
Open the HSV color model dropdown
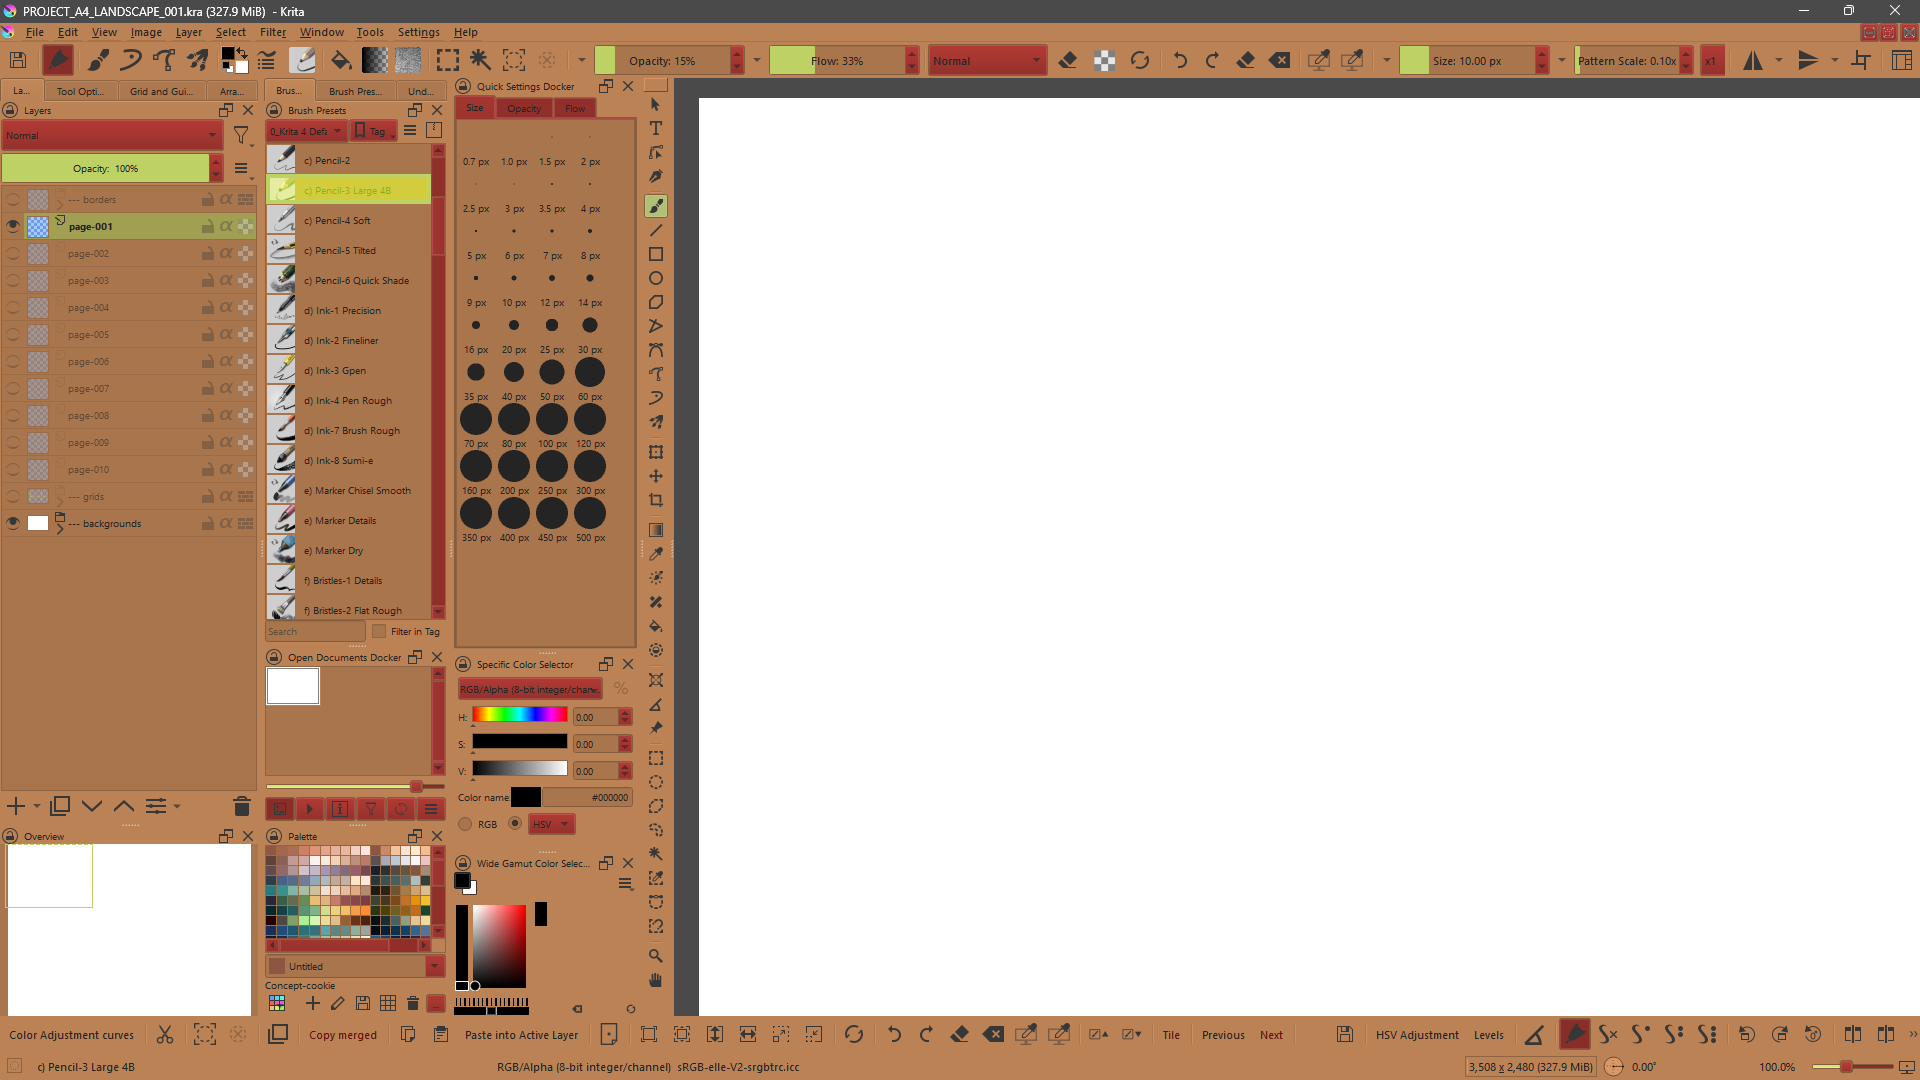(551, 824)
